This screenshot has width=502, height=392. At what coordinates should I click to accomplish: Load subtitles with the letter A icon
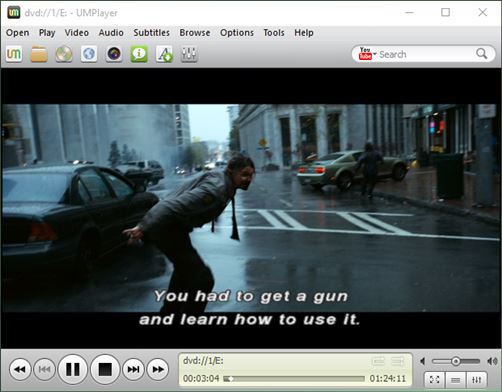(164, 54)
